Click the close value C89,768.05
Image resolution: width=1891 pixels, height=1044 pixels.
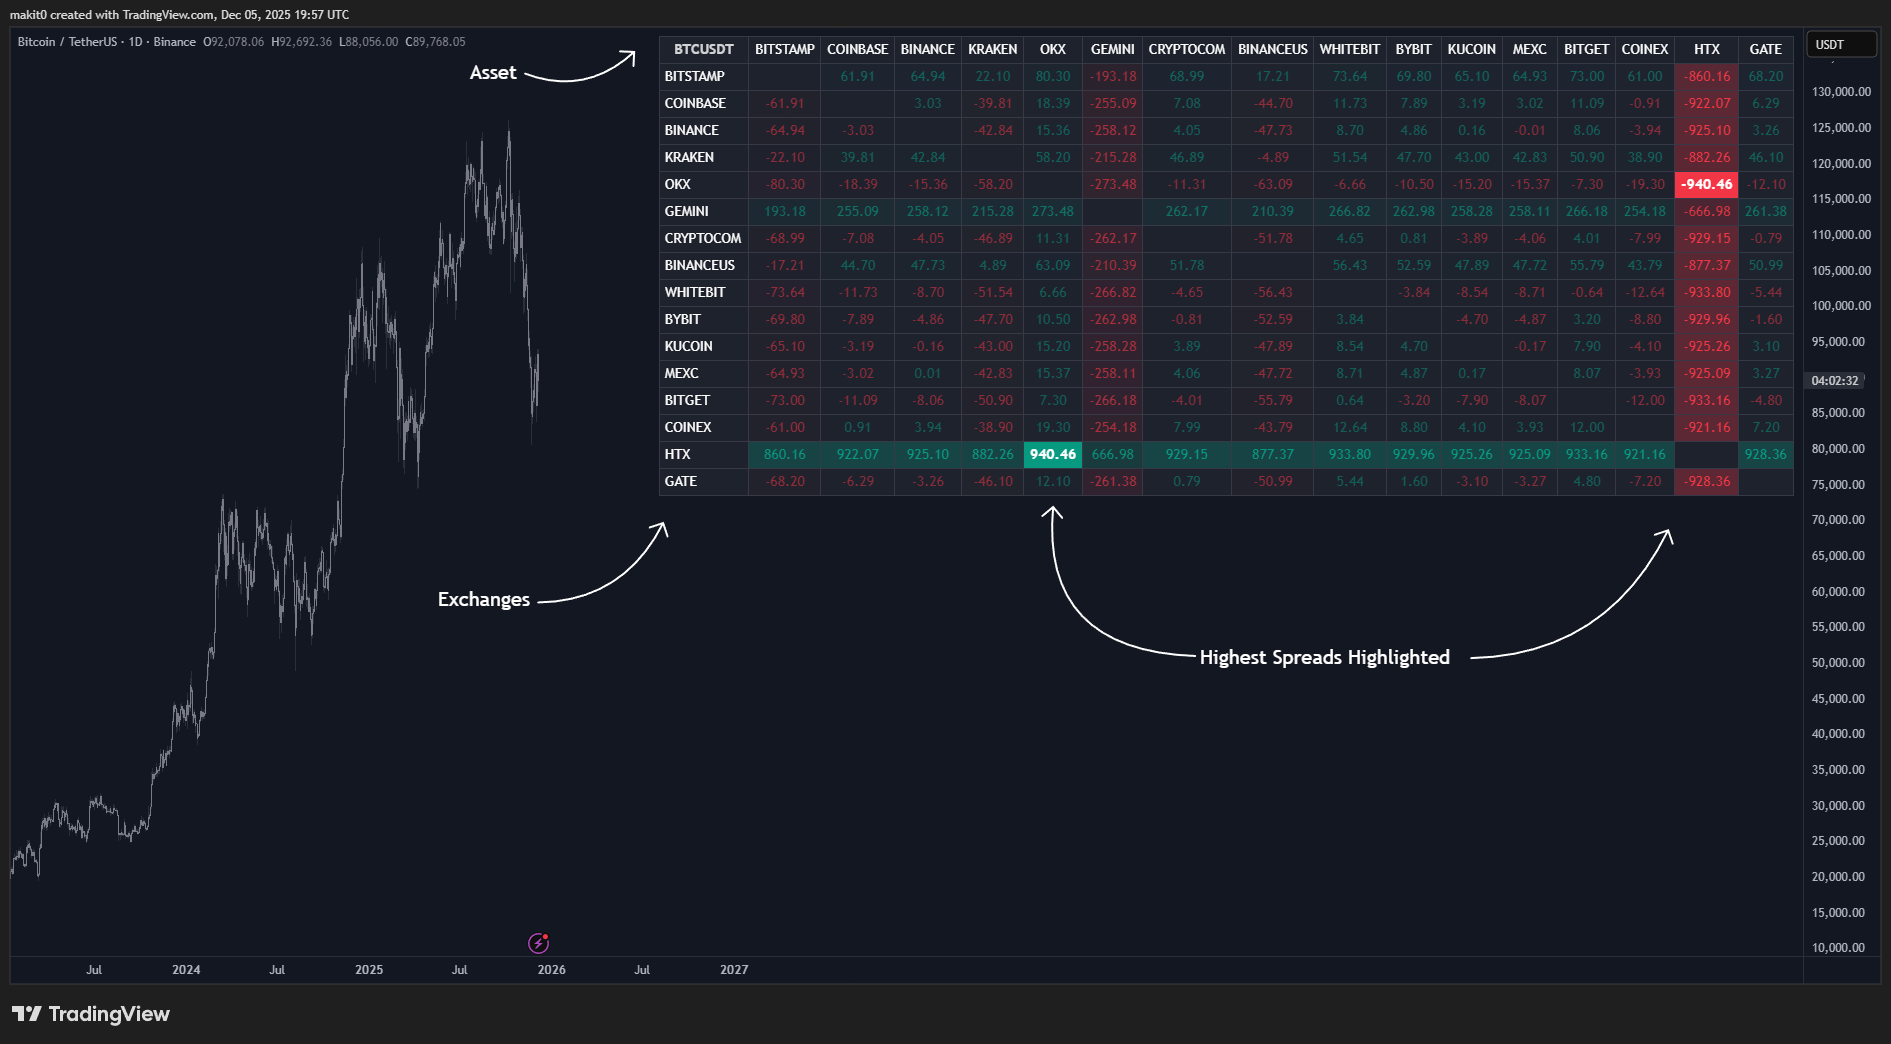[x=435, y=42]
